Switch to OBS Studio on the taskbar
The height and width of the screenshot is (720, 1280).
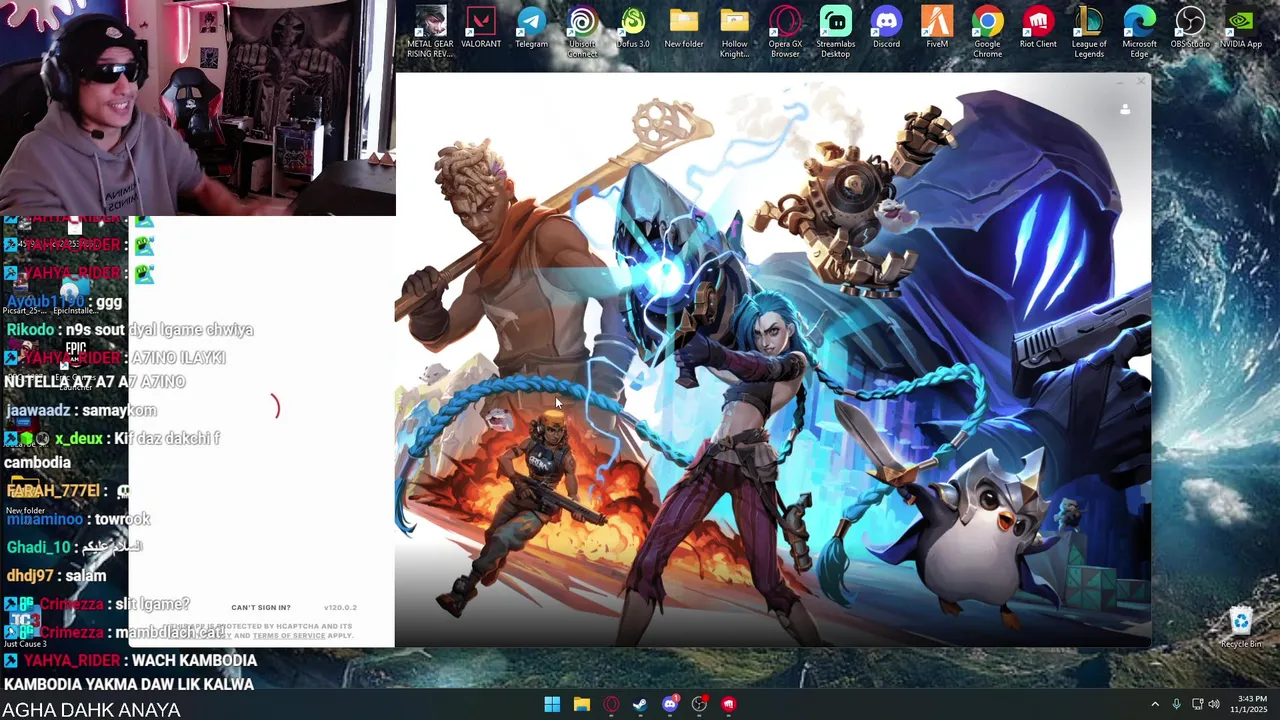(699, 704)
